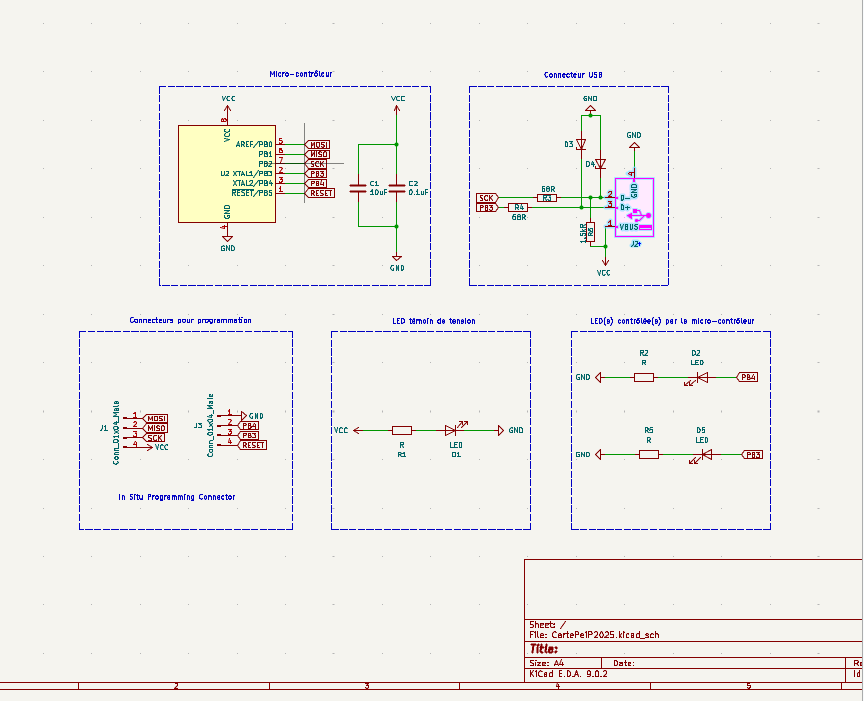The image size is (864, 701).
Task: Click diode D4 in USB section
Action: [600, 164]
